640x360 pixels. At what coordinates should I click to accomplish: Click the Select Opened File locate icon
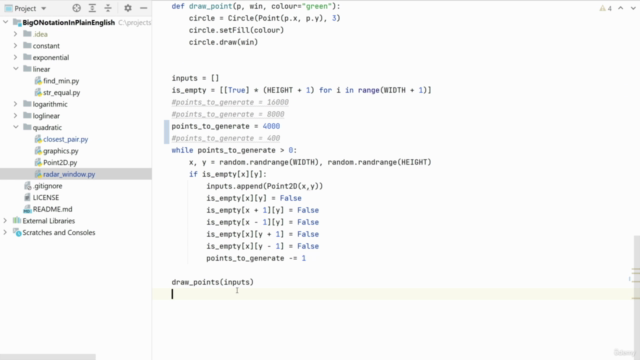click(x=76, y=8)
